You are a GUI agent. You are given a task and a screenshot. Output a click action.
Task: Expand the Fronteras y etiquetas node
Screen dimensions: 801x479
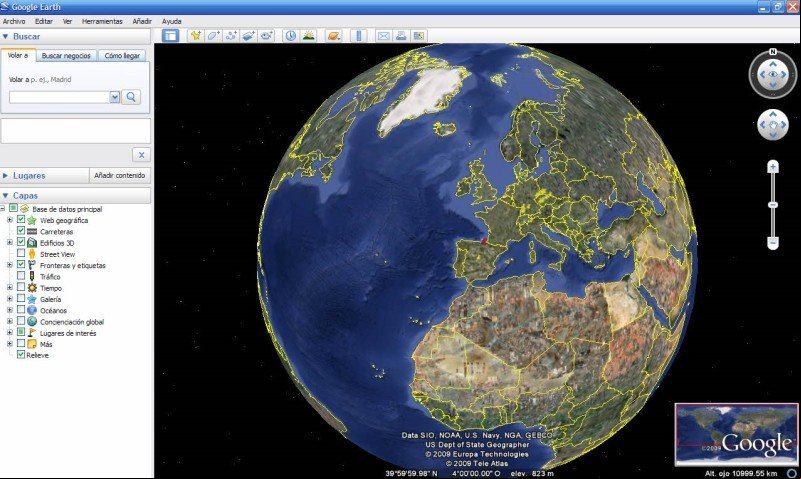[x=10, y=265]
